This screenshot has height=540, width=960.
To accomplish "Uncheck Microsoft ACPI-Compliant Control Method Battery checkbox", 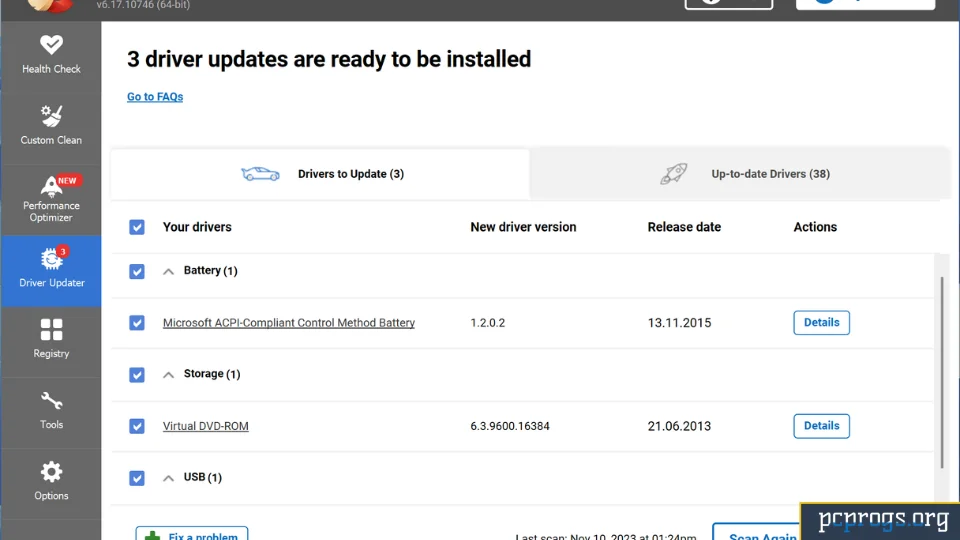I will pyautogui.click(x=137, y=323).
